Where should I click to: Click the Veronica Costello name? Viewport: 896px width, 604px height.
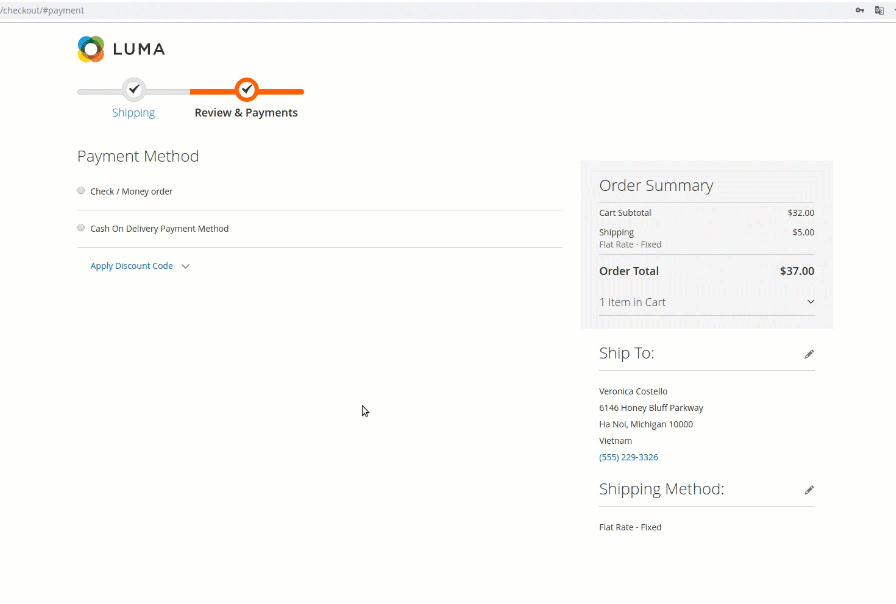(633, 391)
